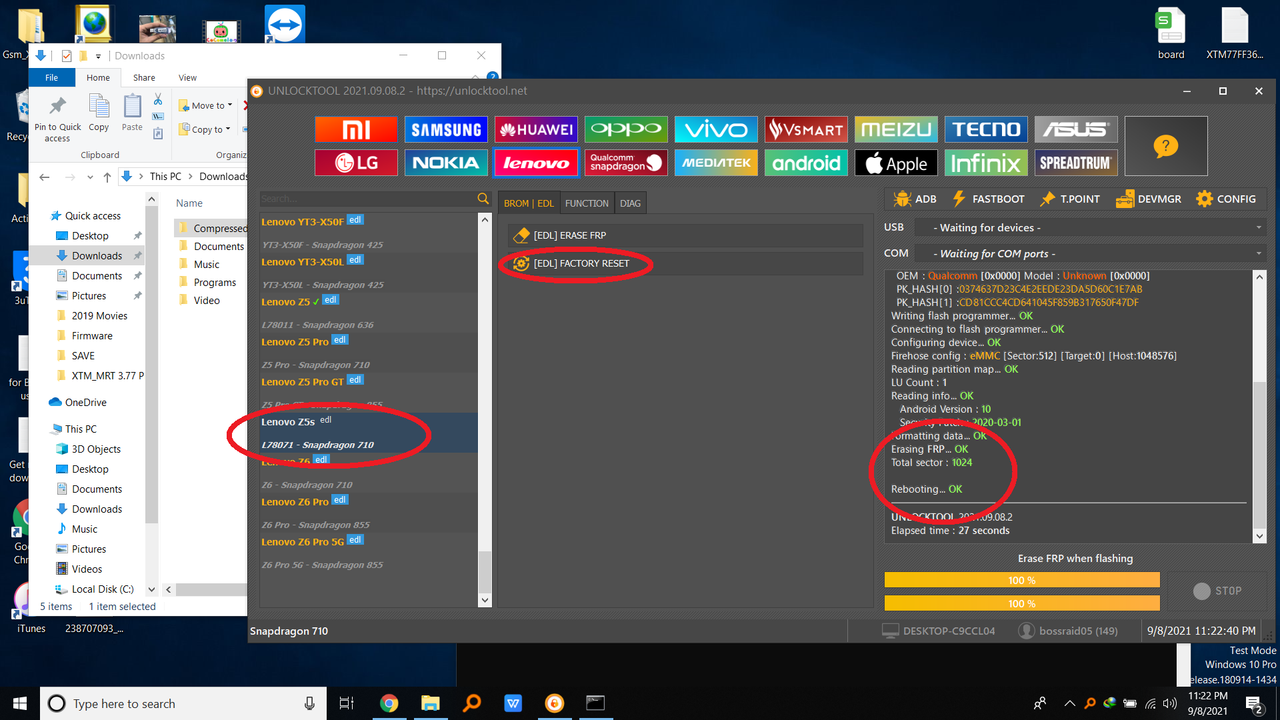This screenshot has width=1280, height=720.
Task: Select the Qualcomm Snapdragon icon
Action: 626,163
